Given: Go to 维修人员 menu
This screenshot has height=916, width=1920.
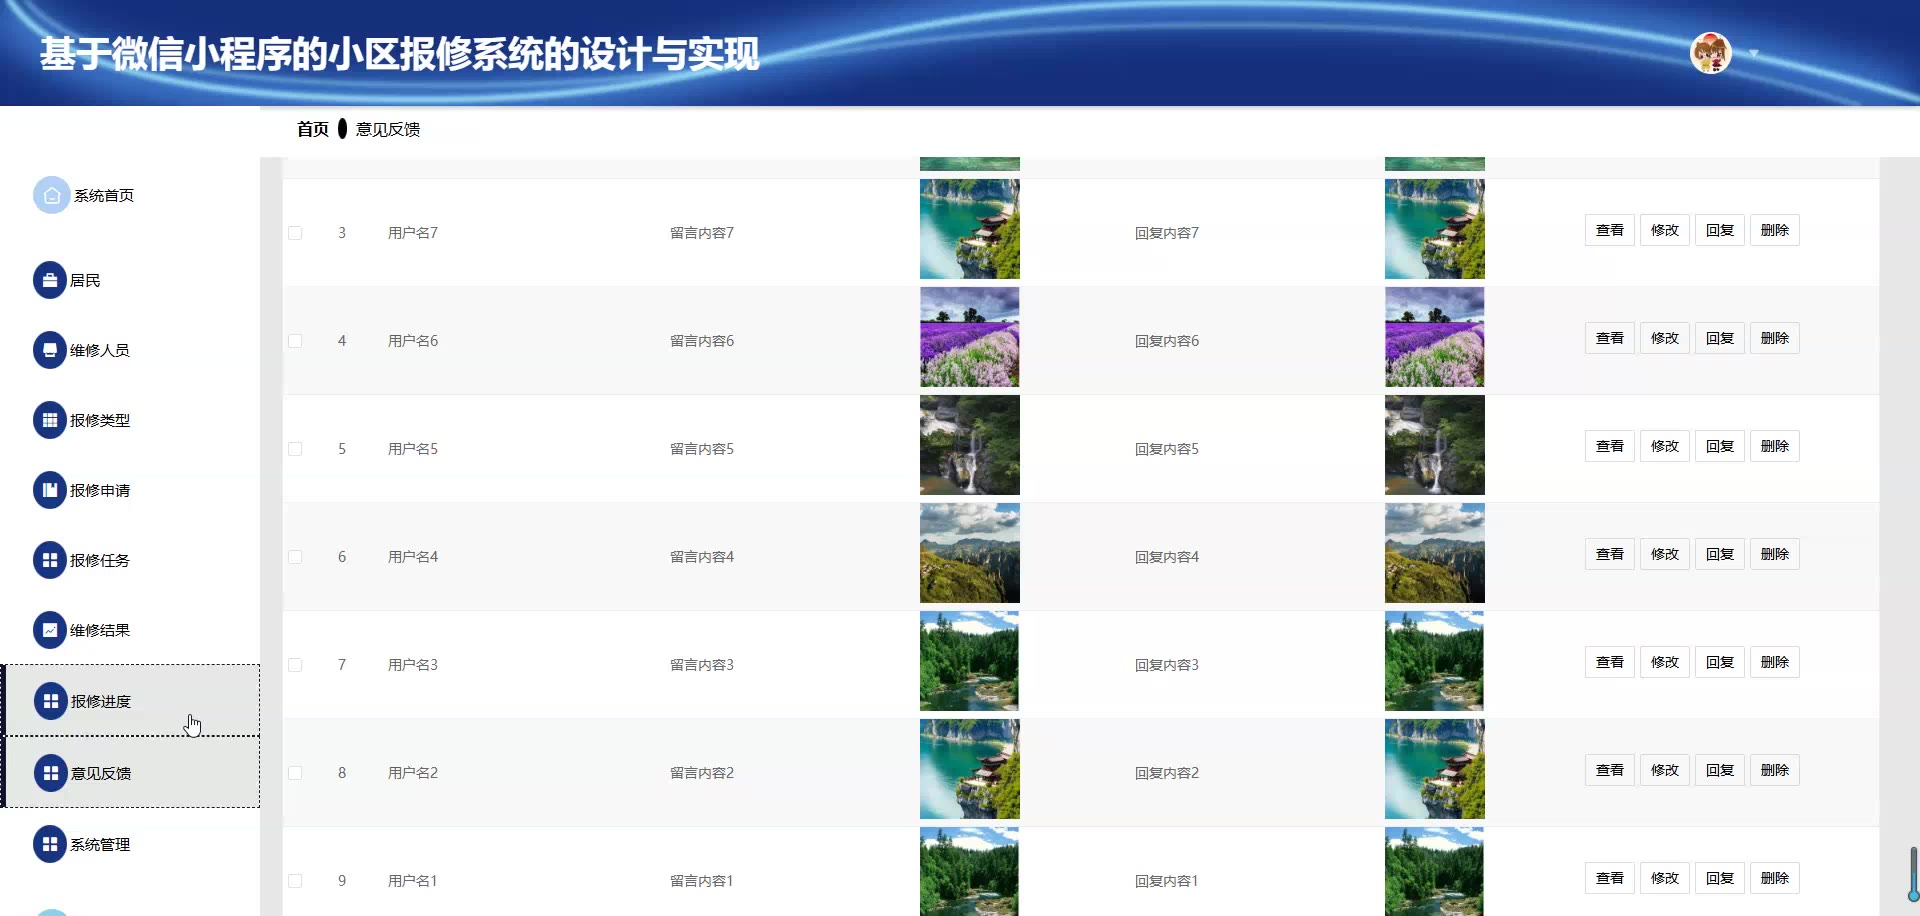Looking at the screenshot, I should [x=100, y=350].
